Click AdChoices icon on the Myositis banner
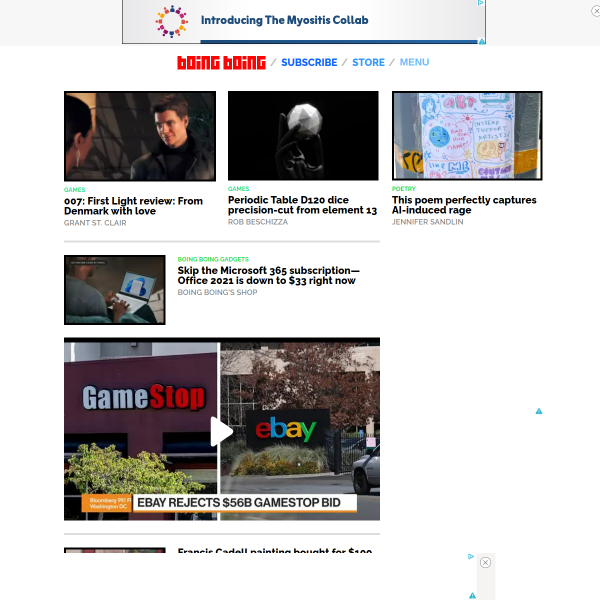The width and height of the screenshot is (600, 600). pos(481,3)
